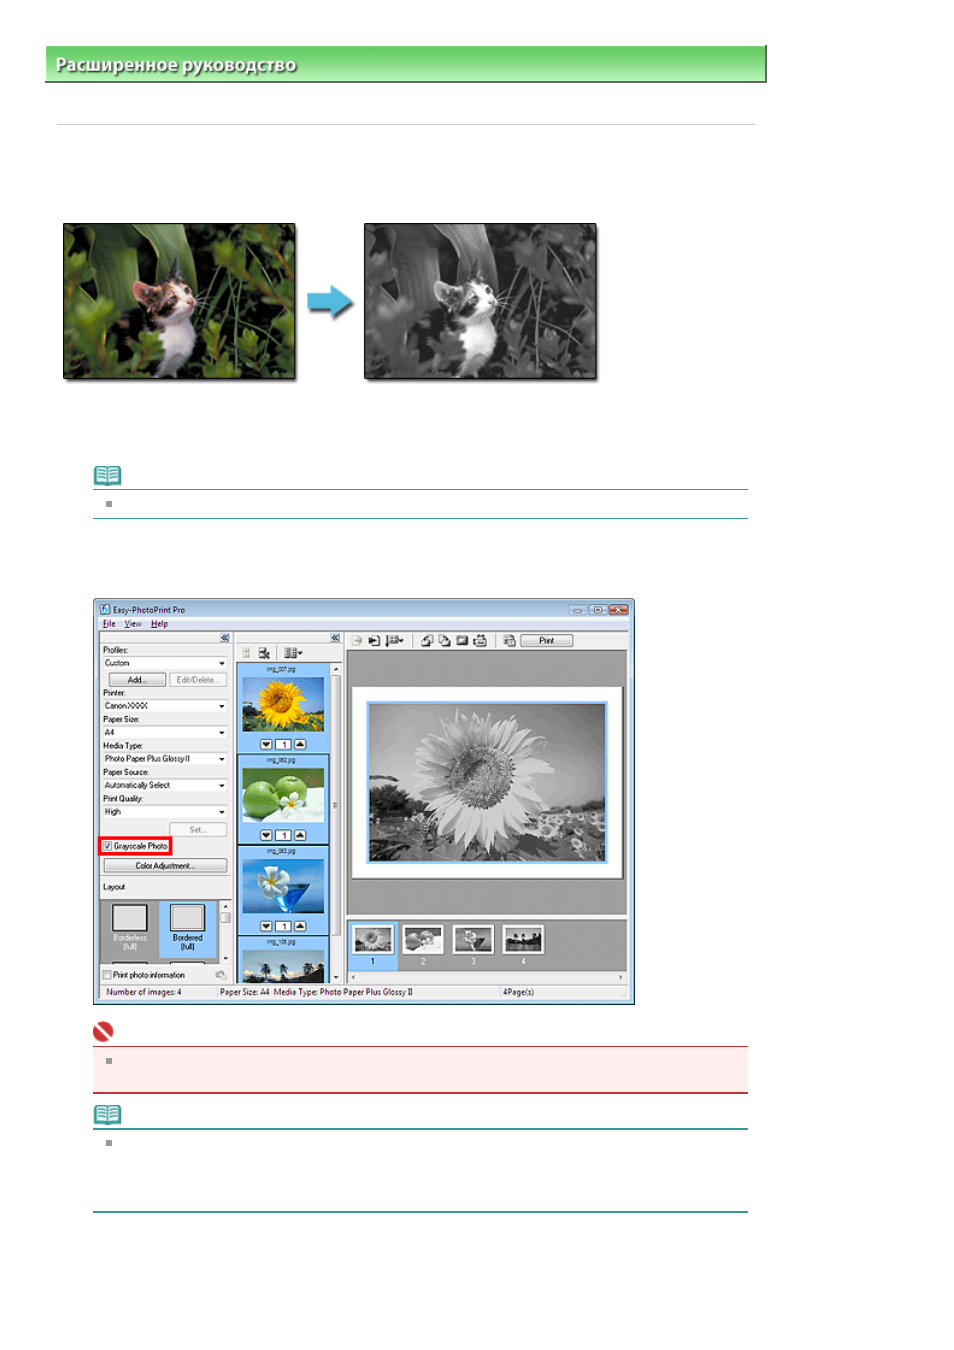This screenshot has height=1350, width=954.
Task: Click the greyed first icon in preview toolbar
Action: tap(356, 641)
